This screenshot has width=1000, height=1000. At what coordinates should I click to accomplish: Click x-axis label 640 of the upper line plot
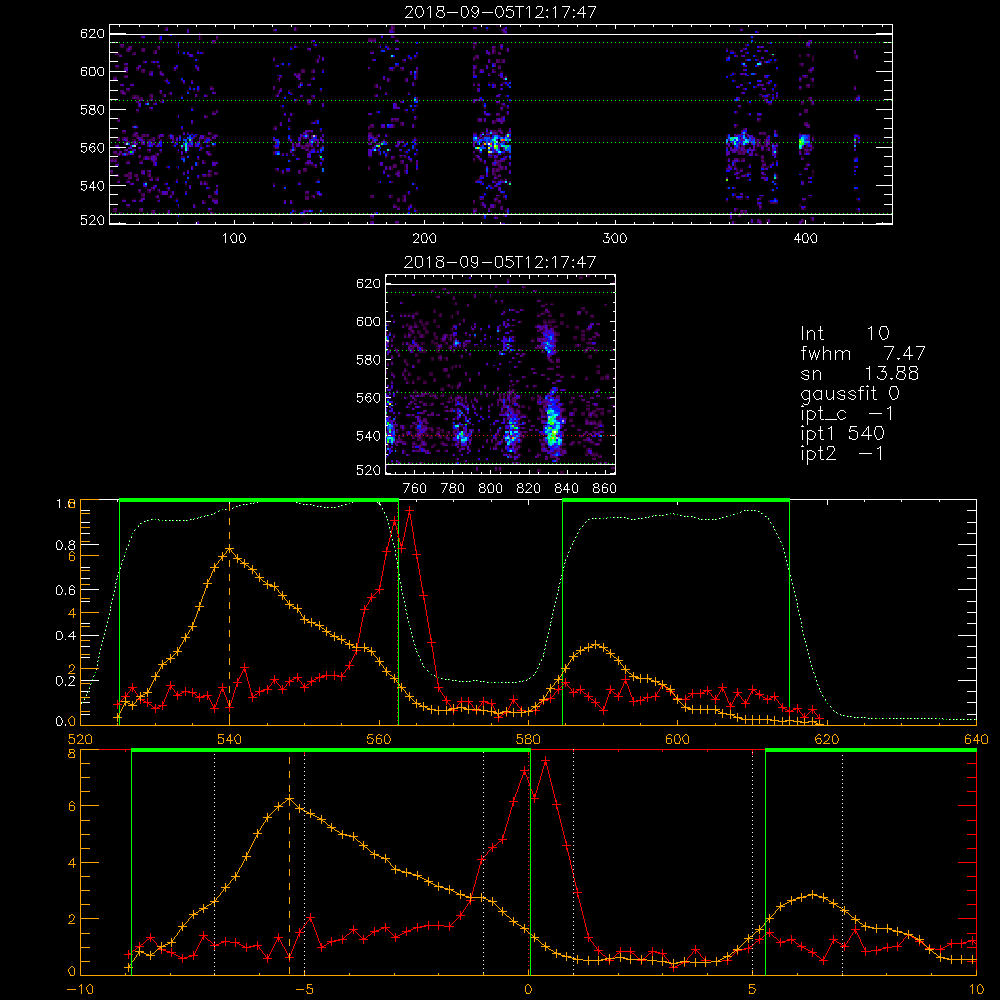(976, 739)
